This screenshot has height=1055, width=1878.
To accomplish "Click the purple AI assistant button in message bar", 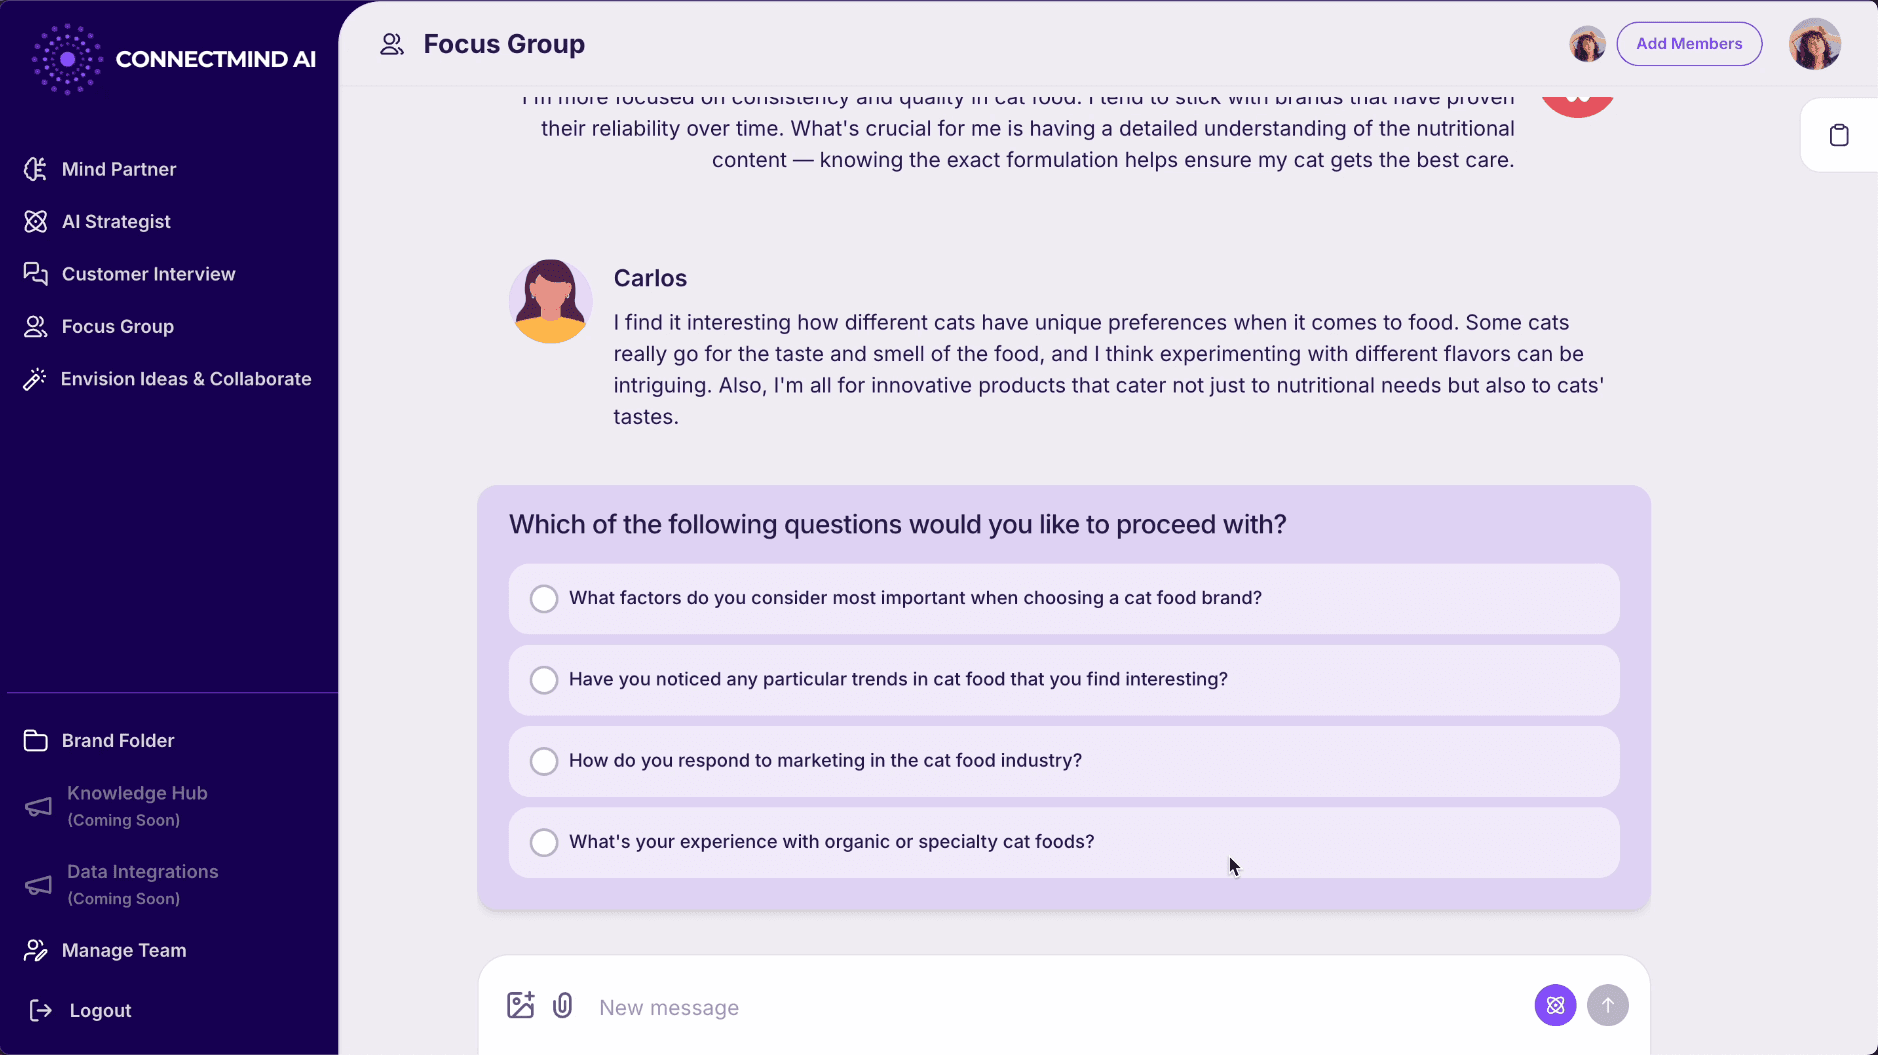I will [1554, 1005].
